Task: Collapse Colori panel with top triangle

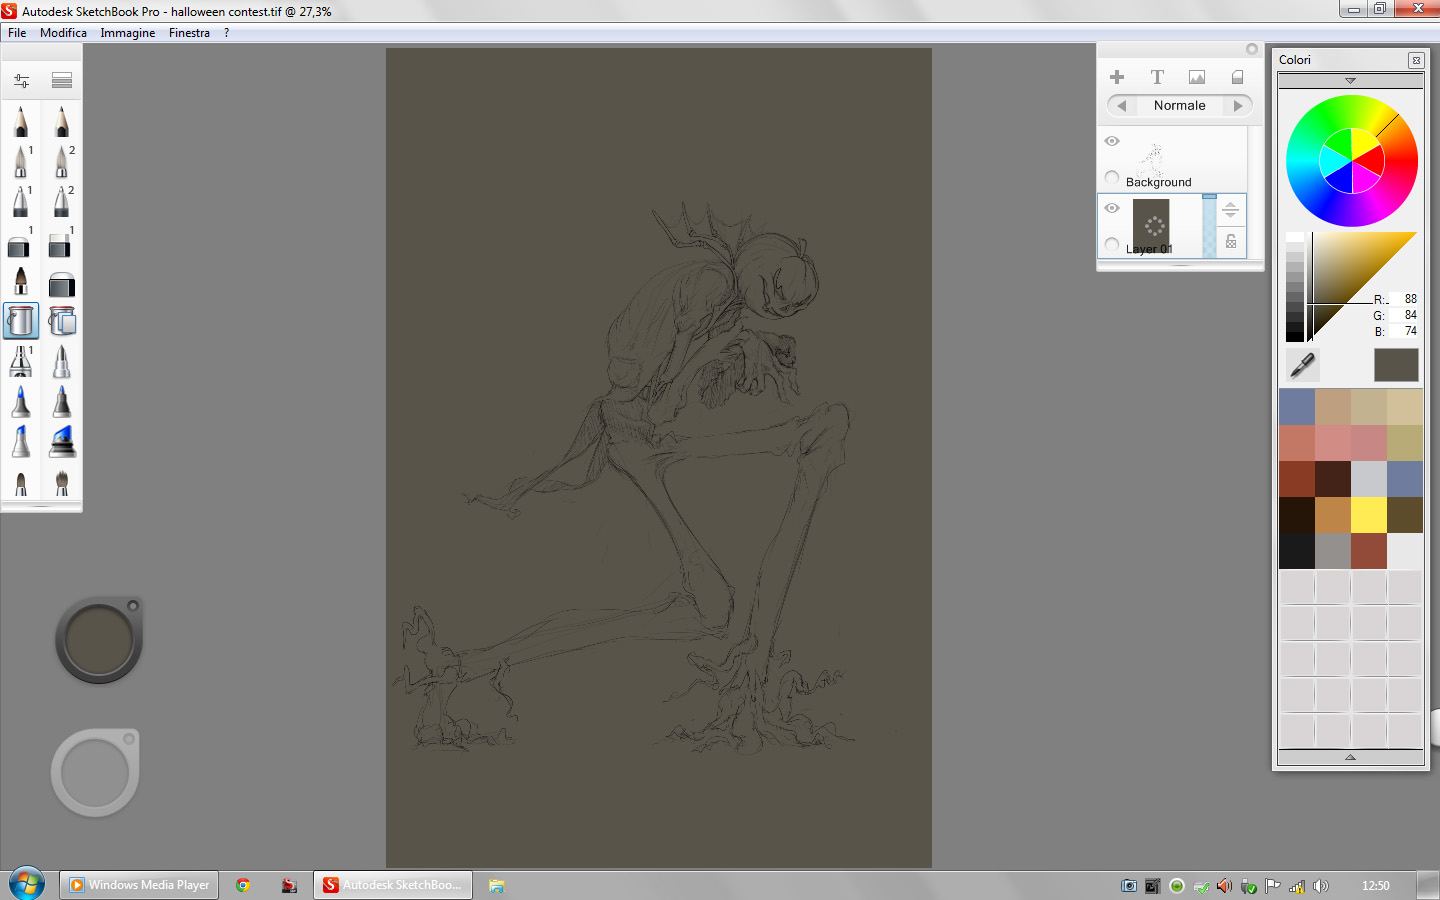Action: [1350, 80]
